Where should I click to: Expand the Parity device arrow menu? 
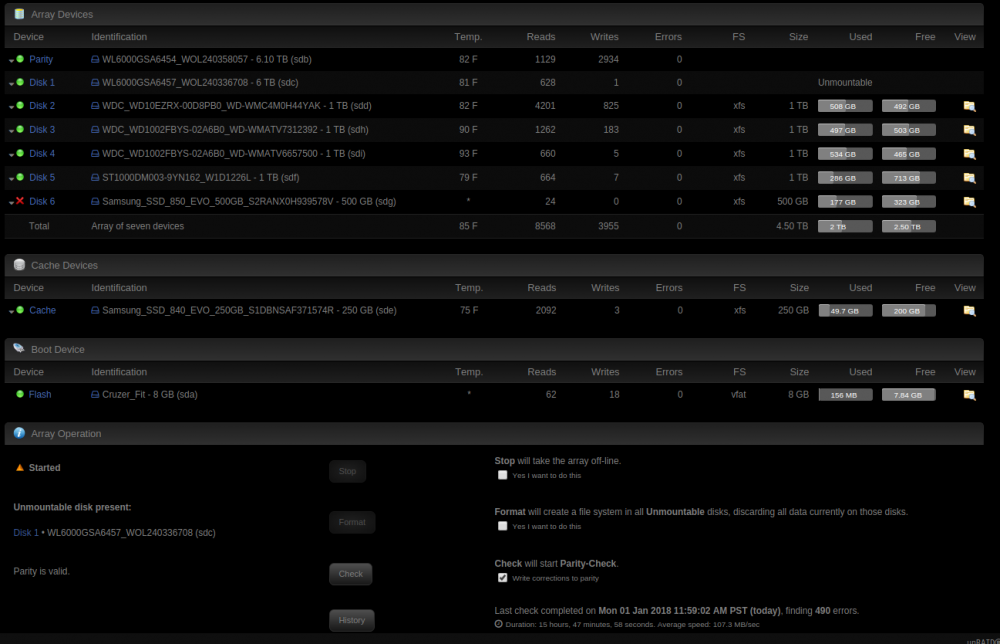coord(11,61)
